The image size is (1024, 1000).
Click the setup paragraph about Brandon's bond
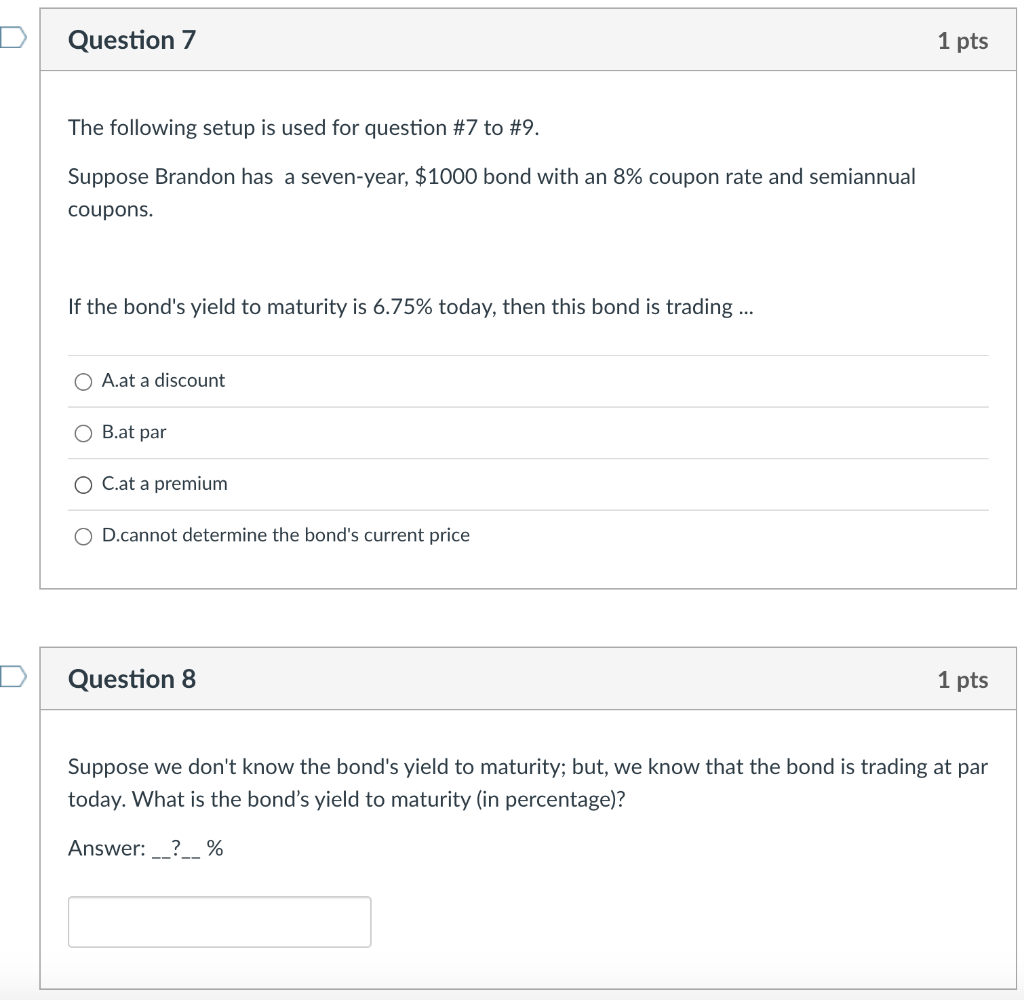tap(490, 192)
